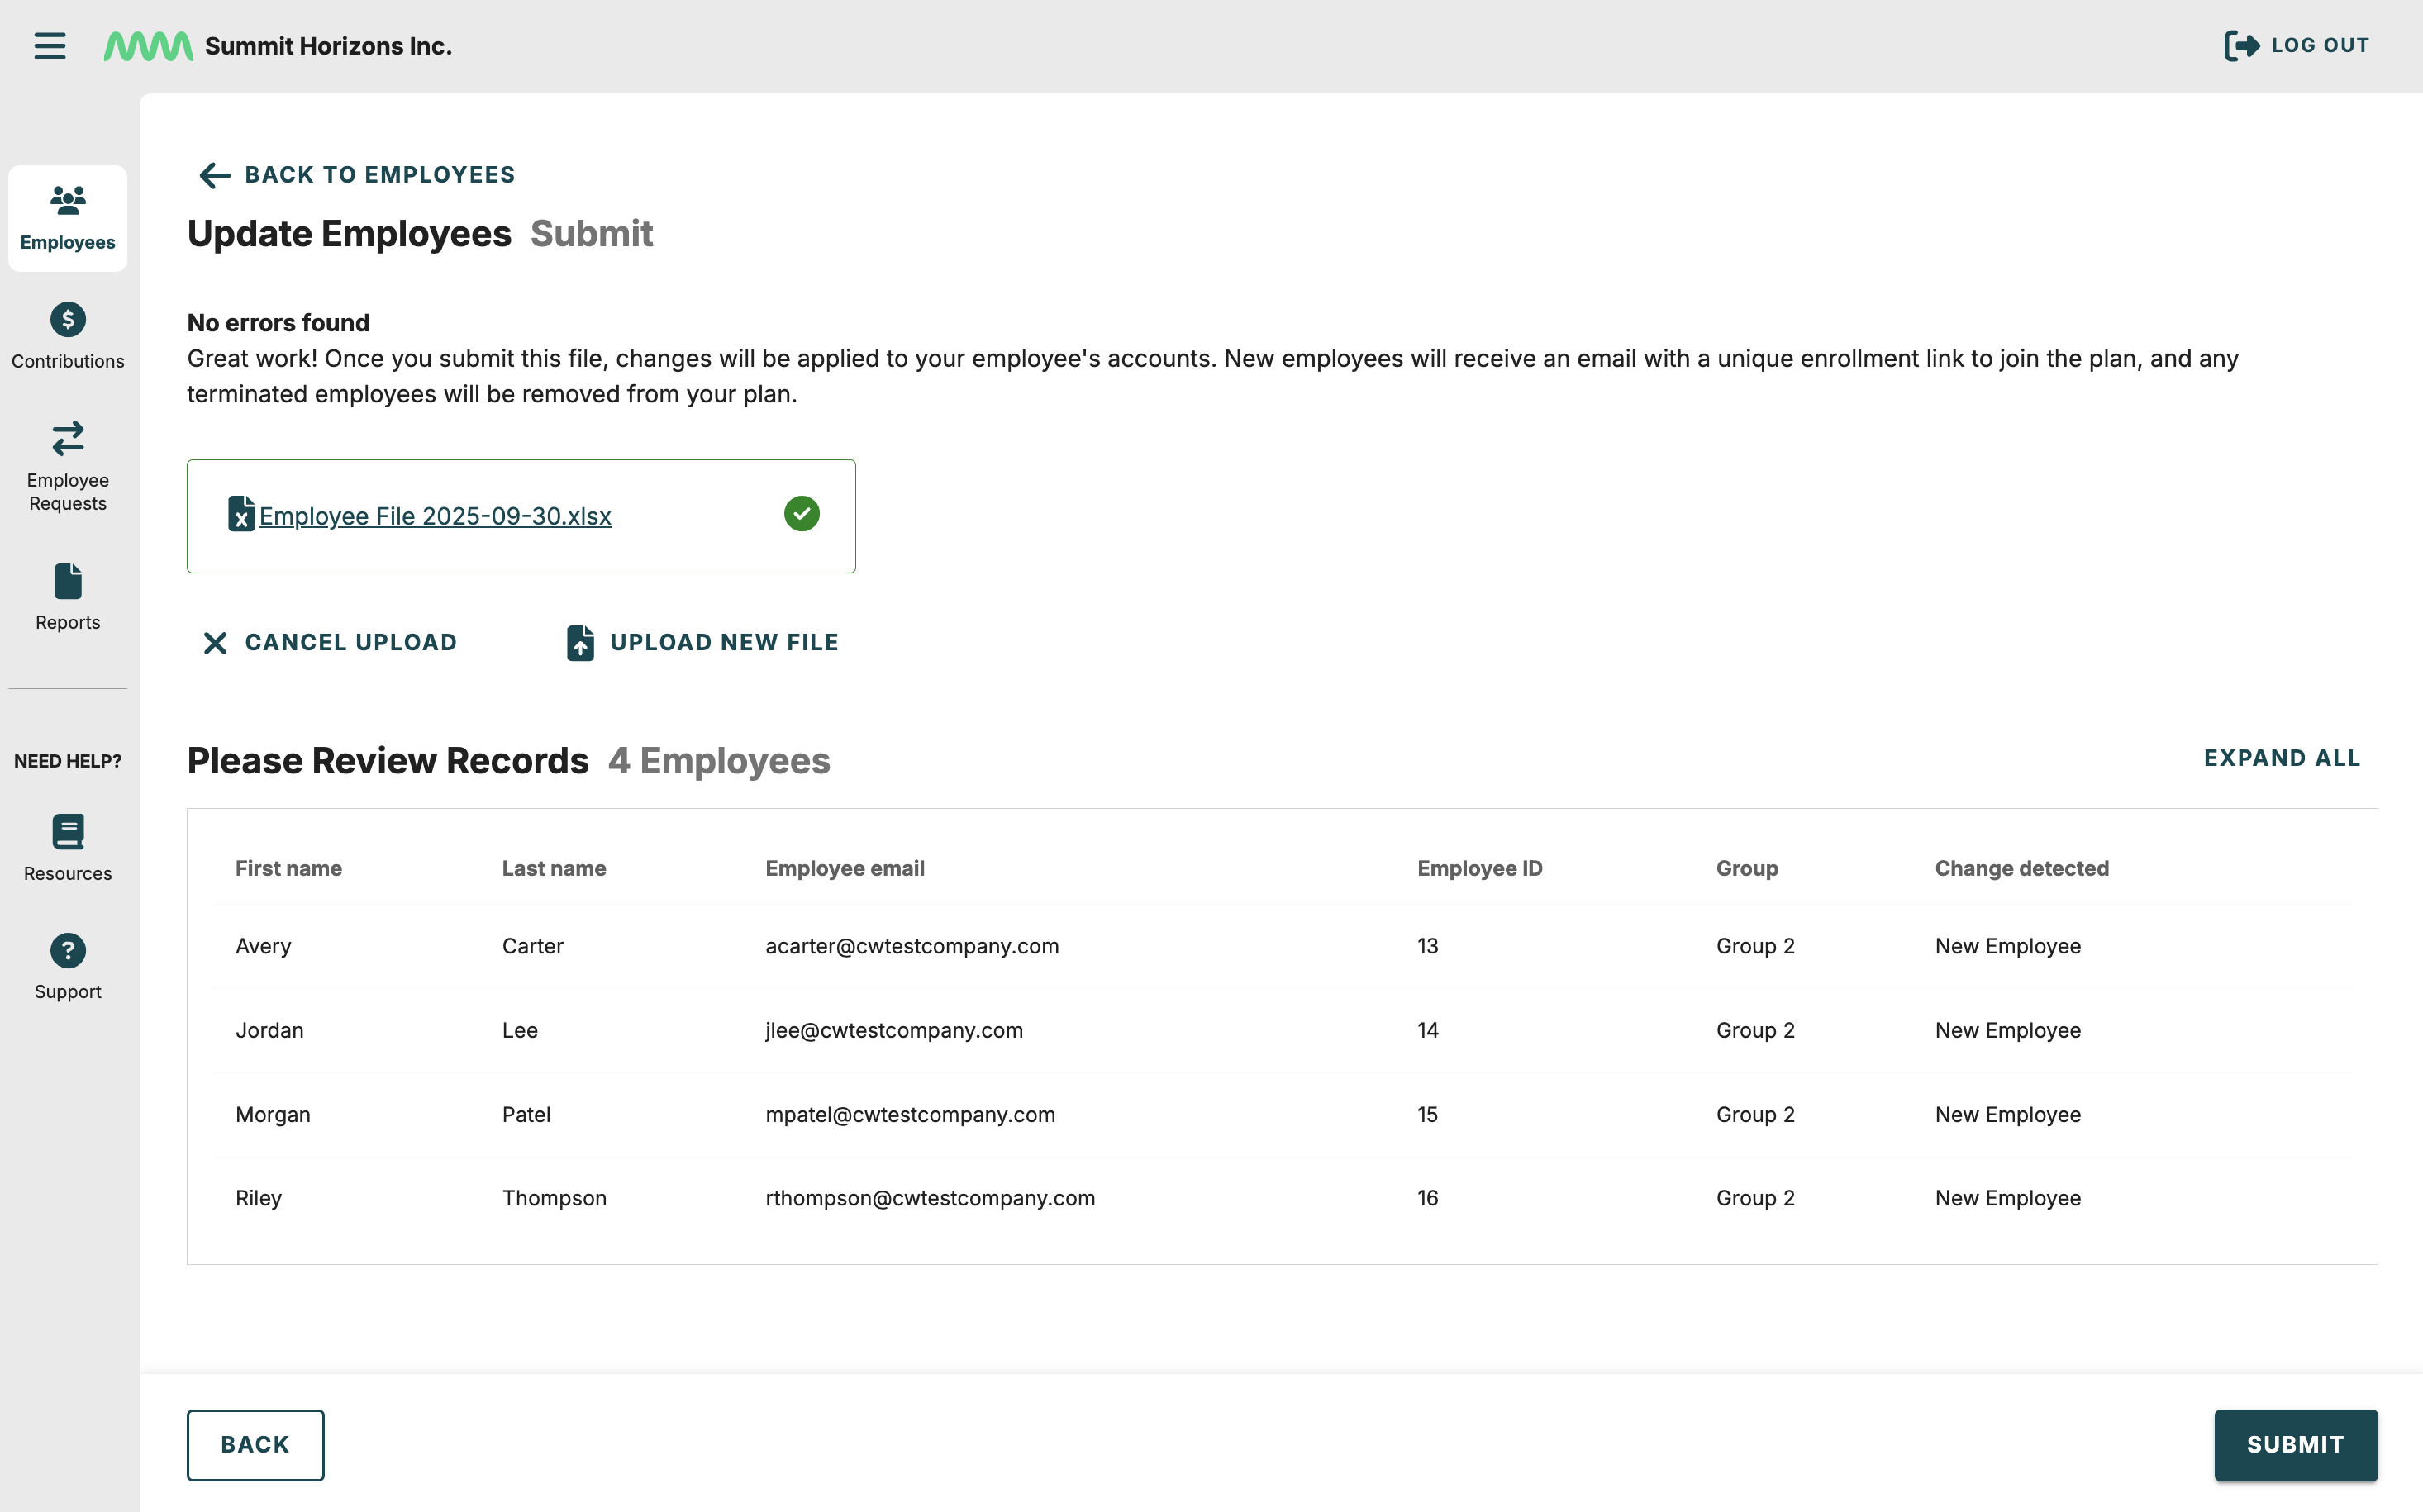Click Employee ID 14 cell
2423x1512 pixels.
click(1427, 1030)
